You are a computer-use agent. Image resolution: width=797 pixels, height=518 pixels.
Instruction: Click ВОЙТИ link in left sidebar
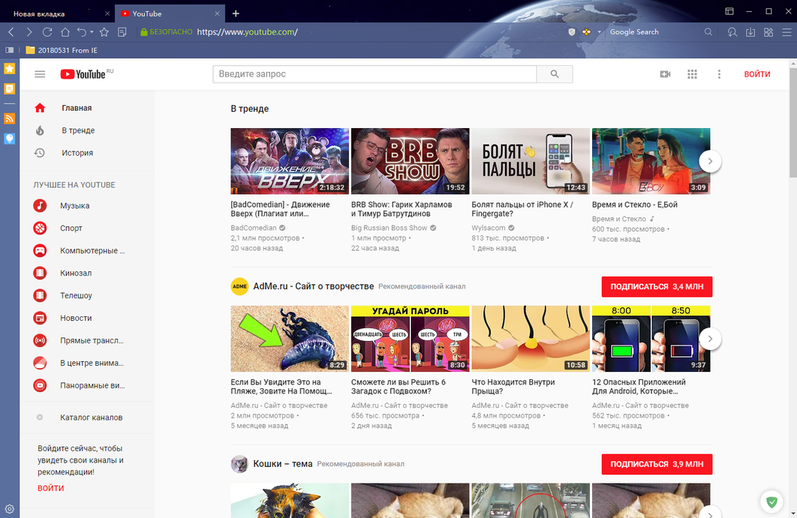pyautogui.click(x=50, y=488)
